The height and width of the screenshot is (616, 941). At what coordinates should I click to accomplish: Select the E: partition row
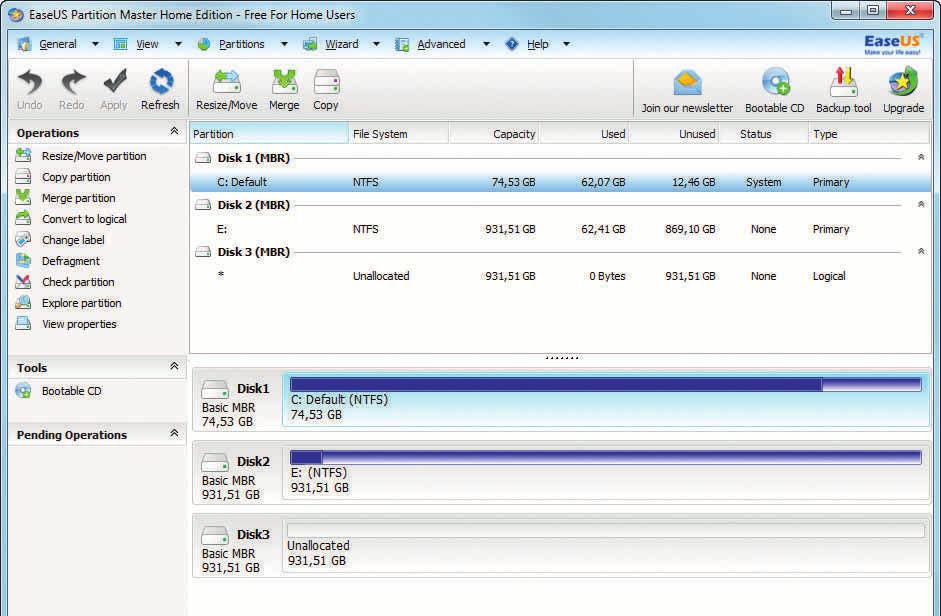(560, 229)
